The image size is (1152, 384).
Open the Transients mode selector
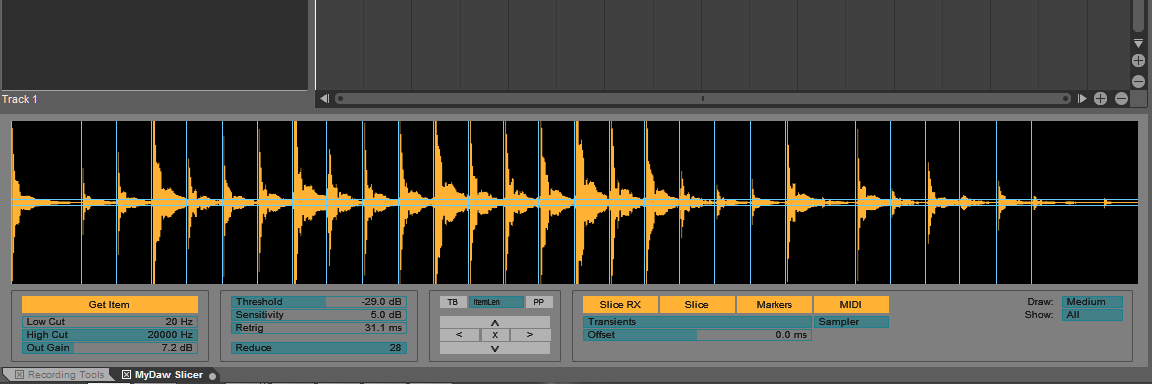pos(697,322)
